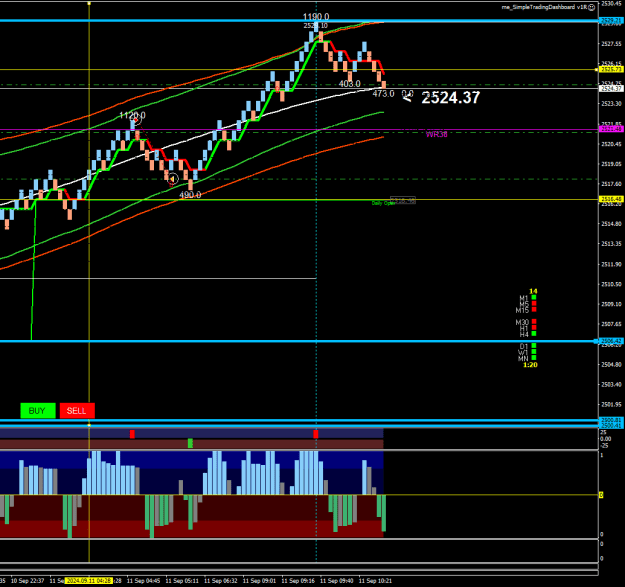Click the 2527.55 price scale label
The height and width of the screenshot is (587, 625).
[x=611, y=43]
